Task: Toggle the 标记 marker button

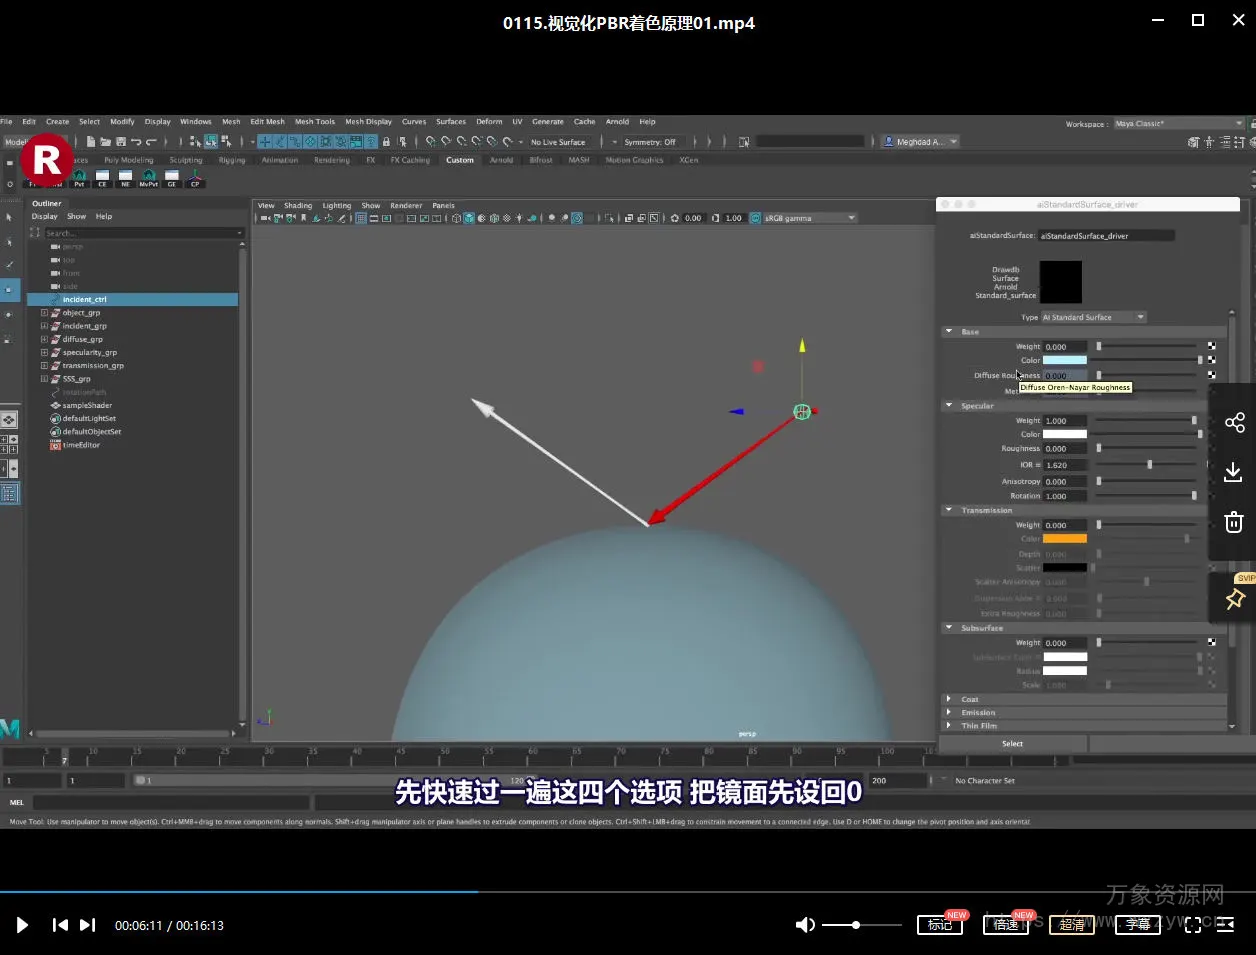Action: pos(940,925)
